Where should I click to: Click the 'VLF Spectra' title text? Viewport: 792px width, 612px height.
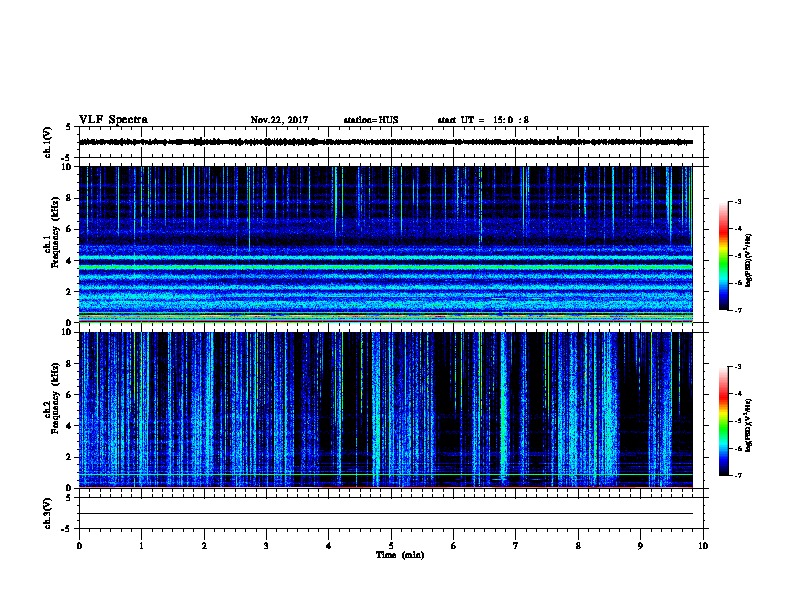point(113,120)
